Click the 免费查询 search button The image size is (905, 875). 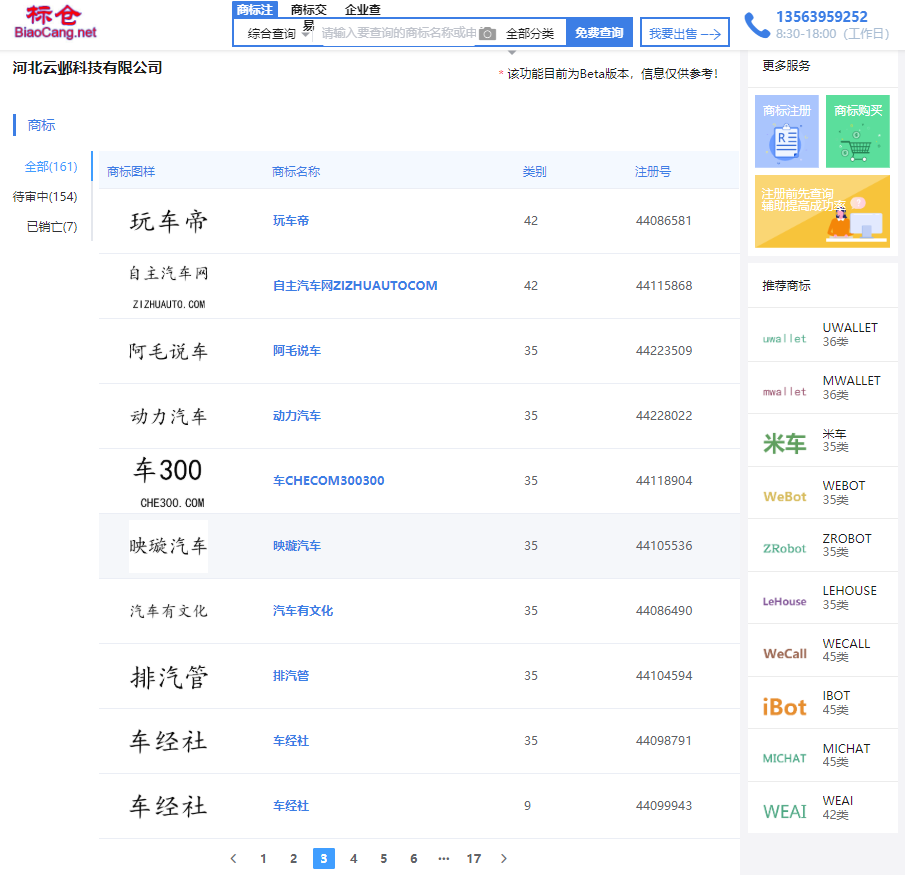coord(599,32)
